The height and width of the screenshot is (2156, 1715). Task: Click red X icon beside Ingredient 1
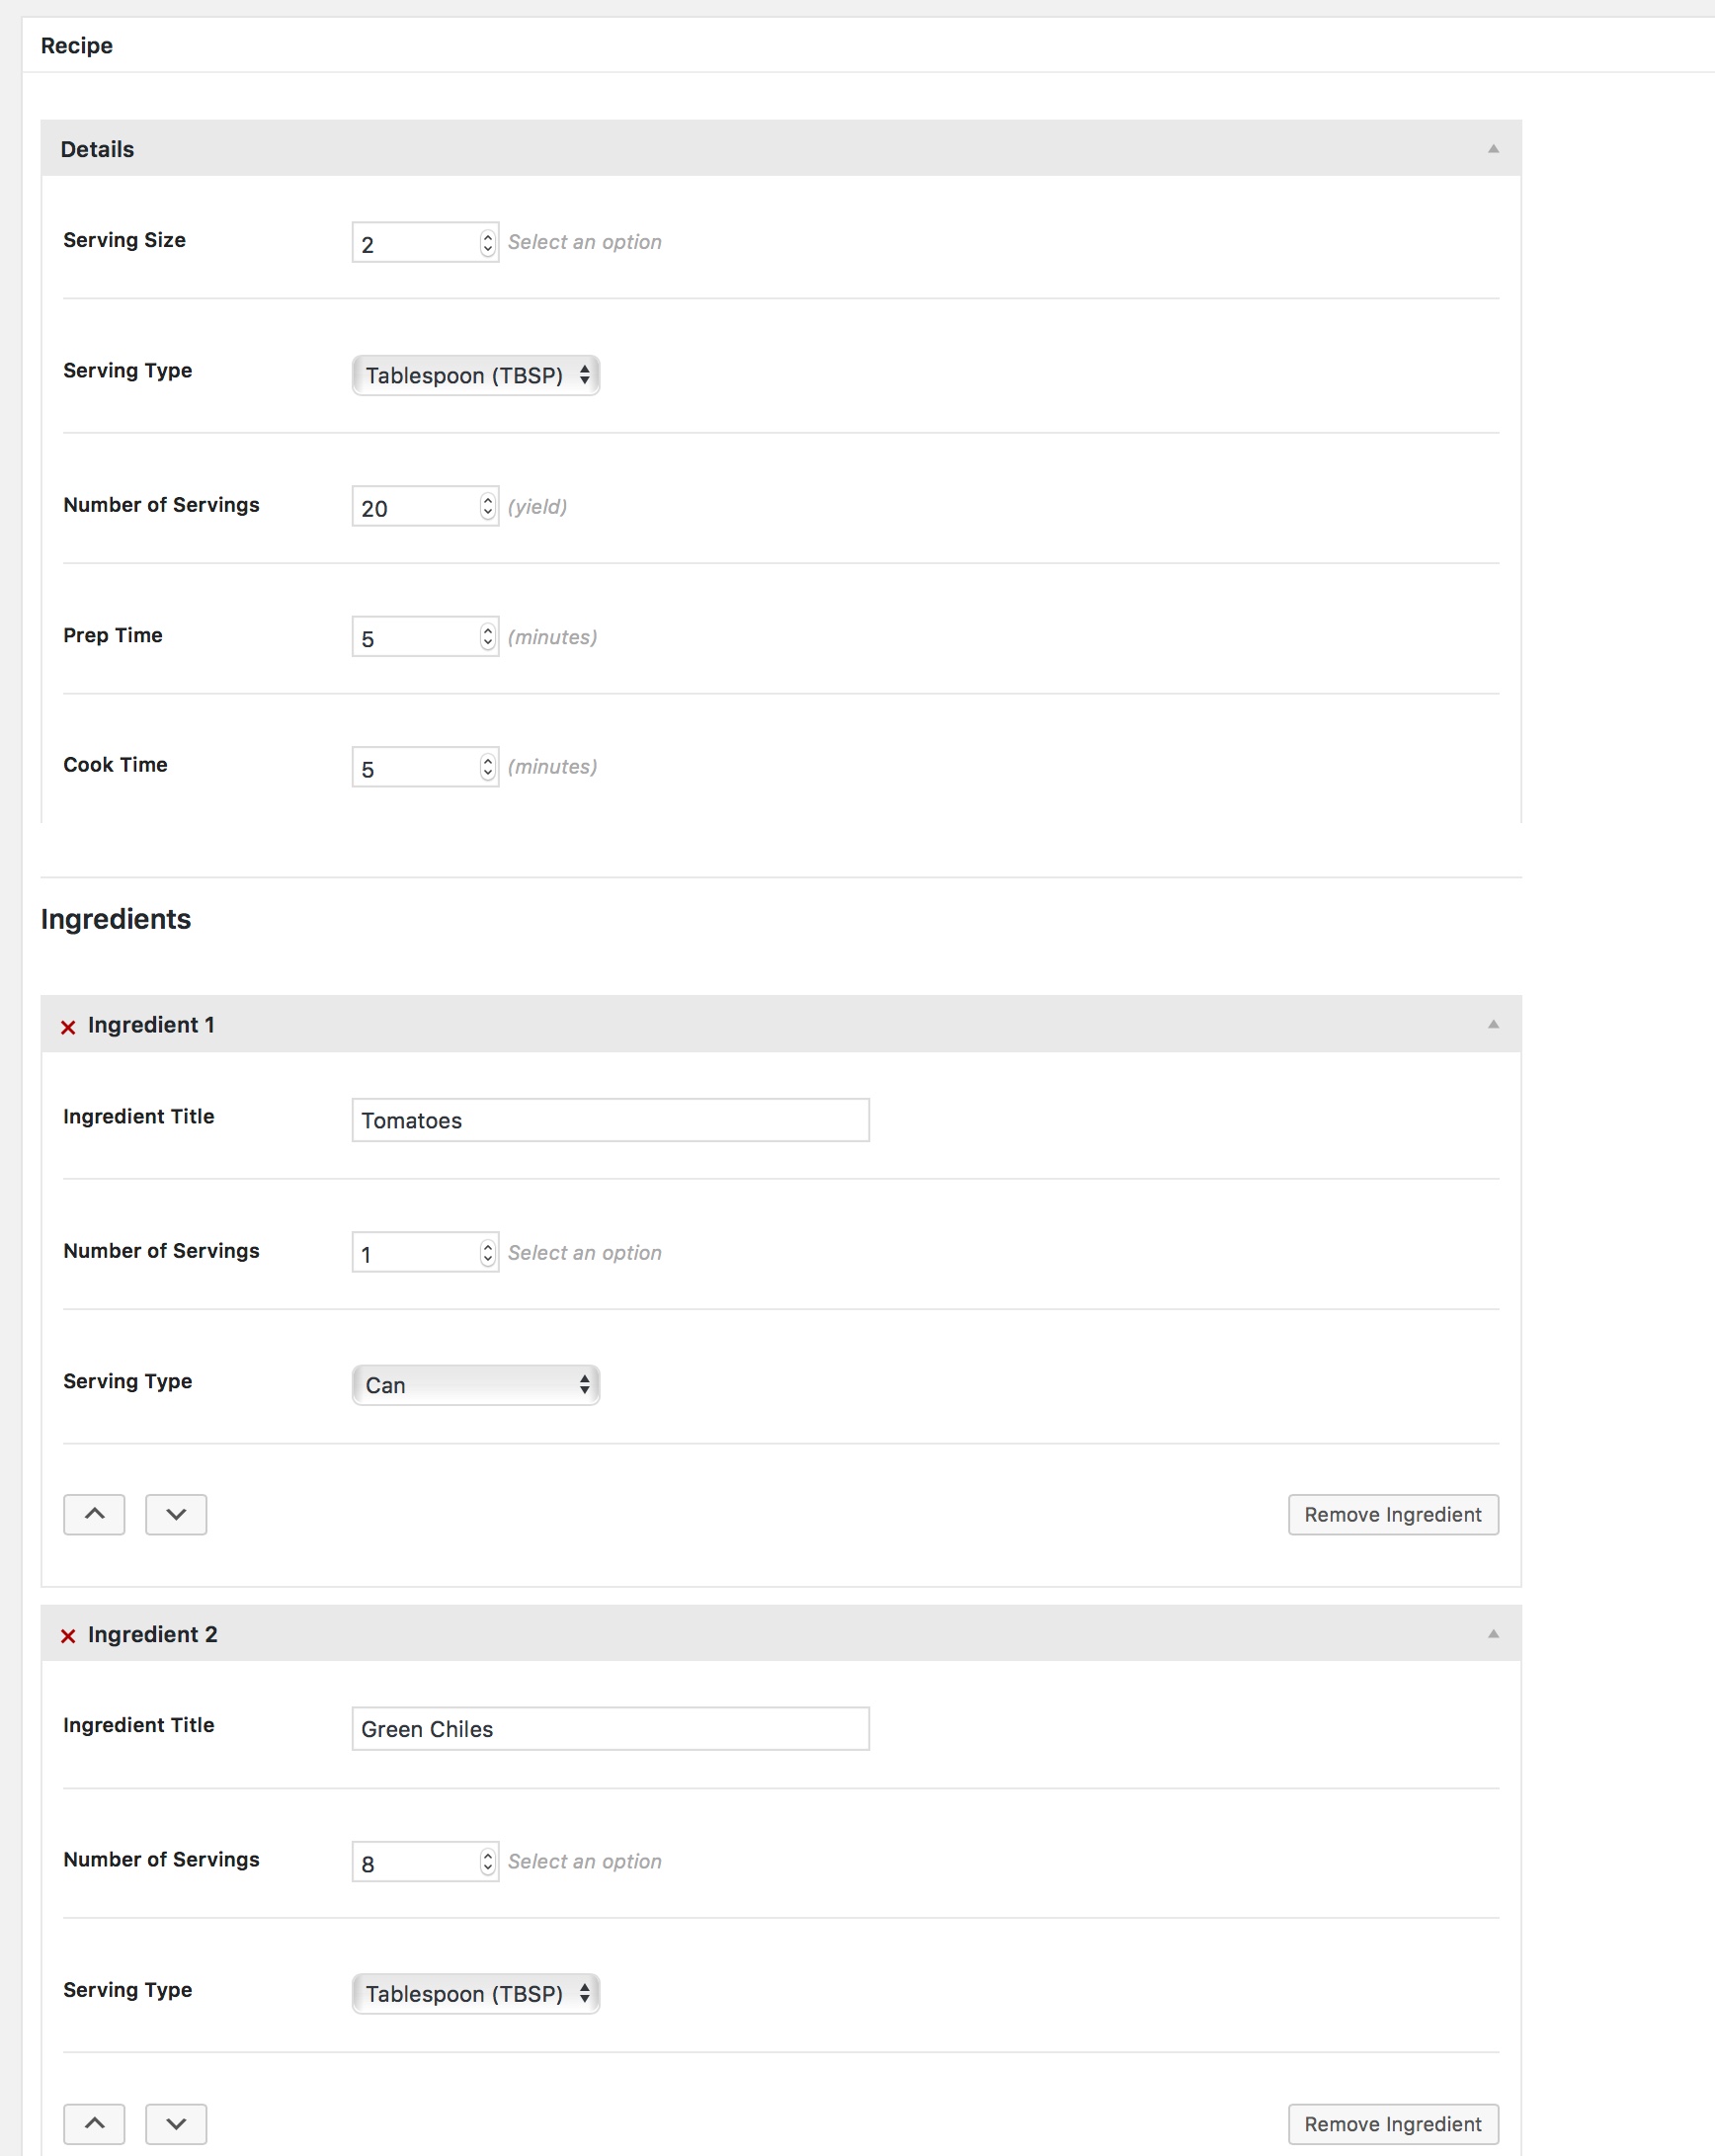pos(68,1027)
